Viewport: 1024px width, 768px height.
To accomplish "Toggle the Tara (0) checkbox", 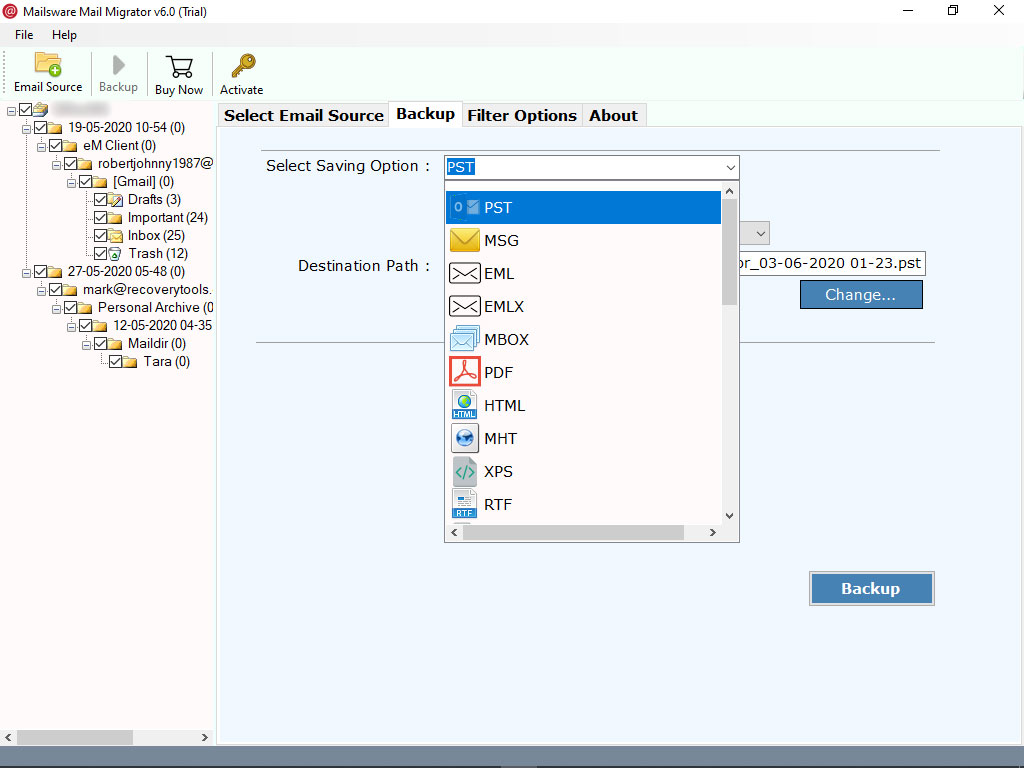I will click(116, 361).
